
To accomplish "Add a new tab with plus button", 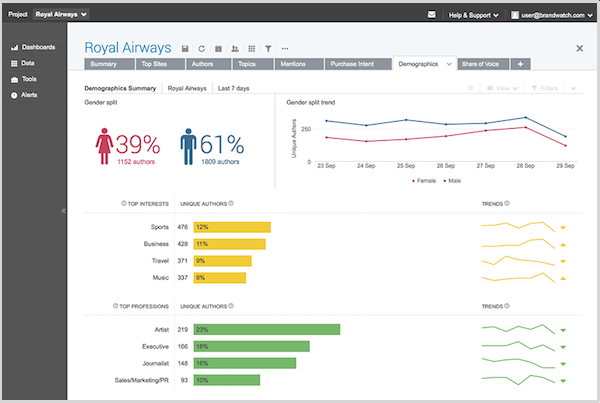I will click(520, 64).
